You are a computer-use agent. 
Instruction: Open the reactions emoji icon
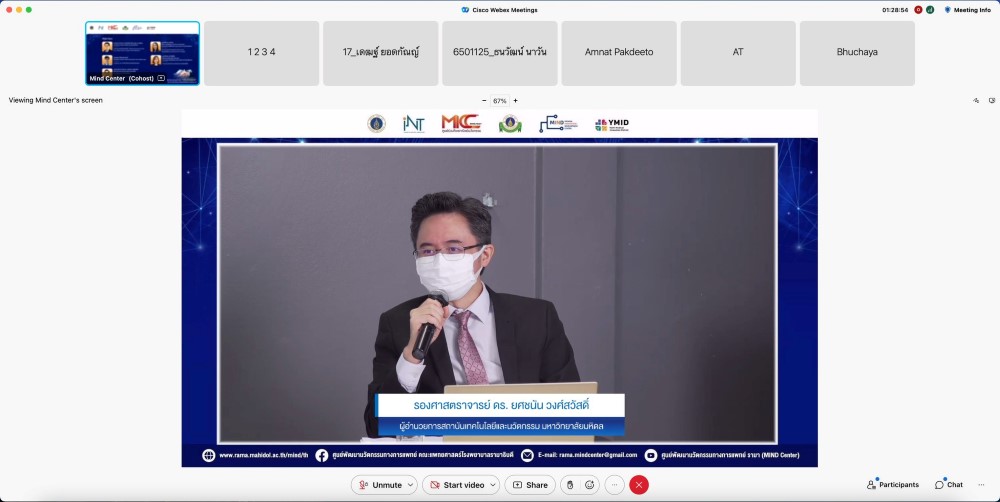(x=591, y=485)
